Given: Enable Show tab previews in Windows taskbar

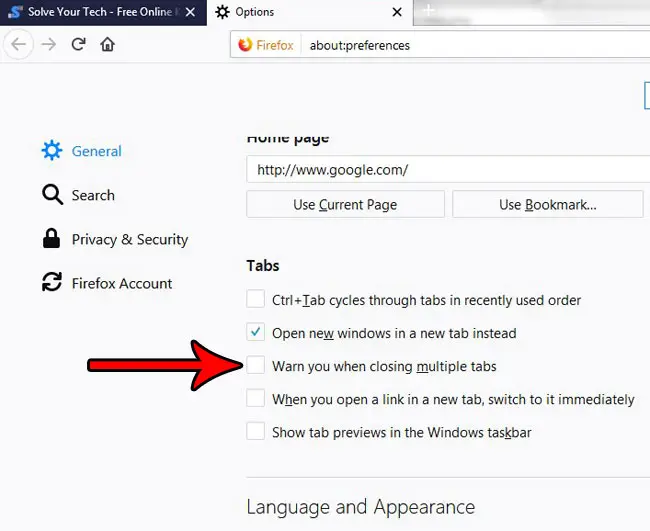Looking at the screenshot, I should tap(256, 432).
